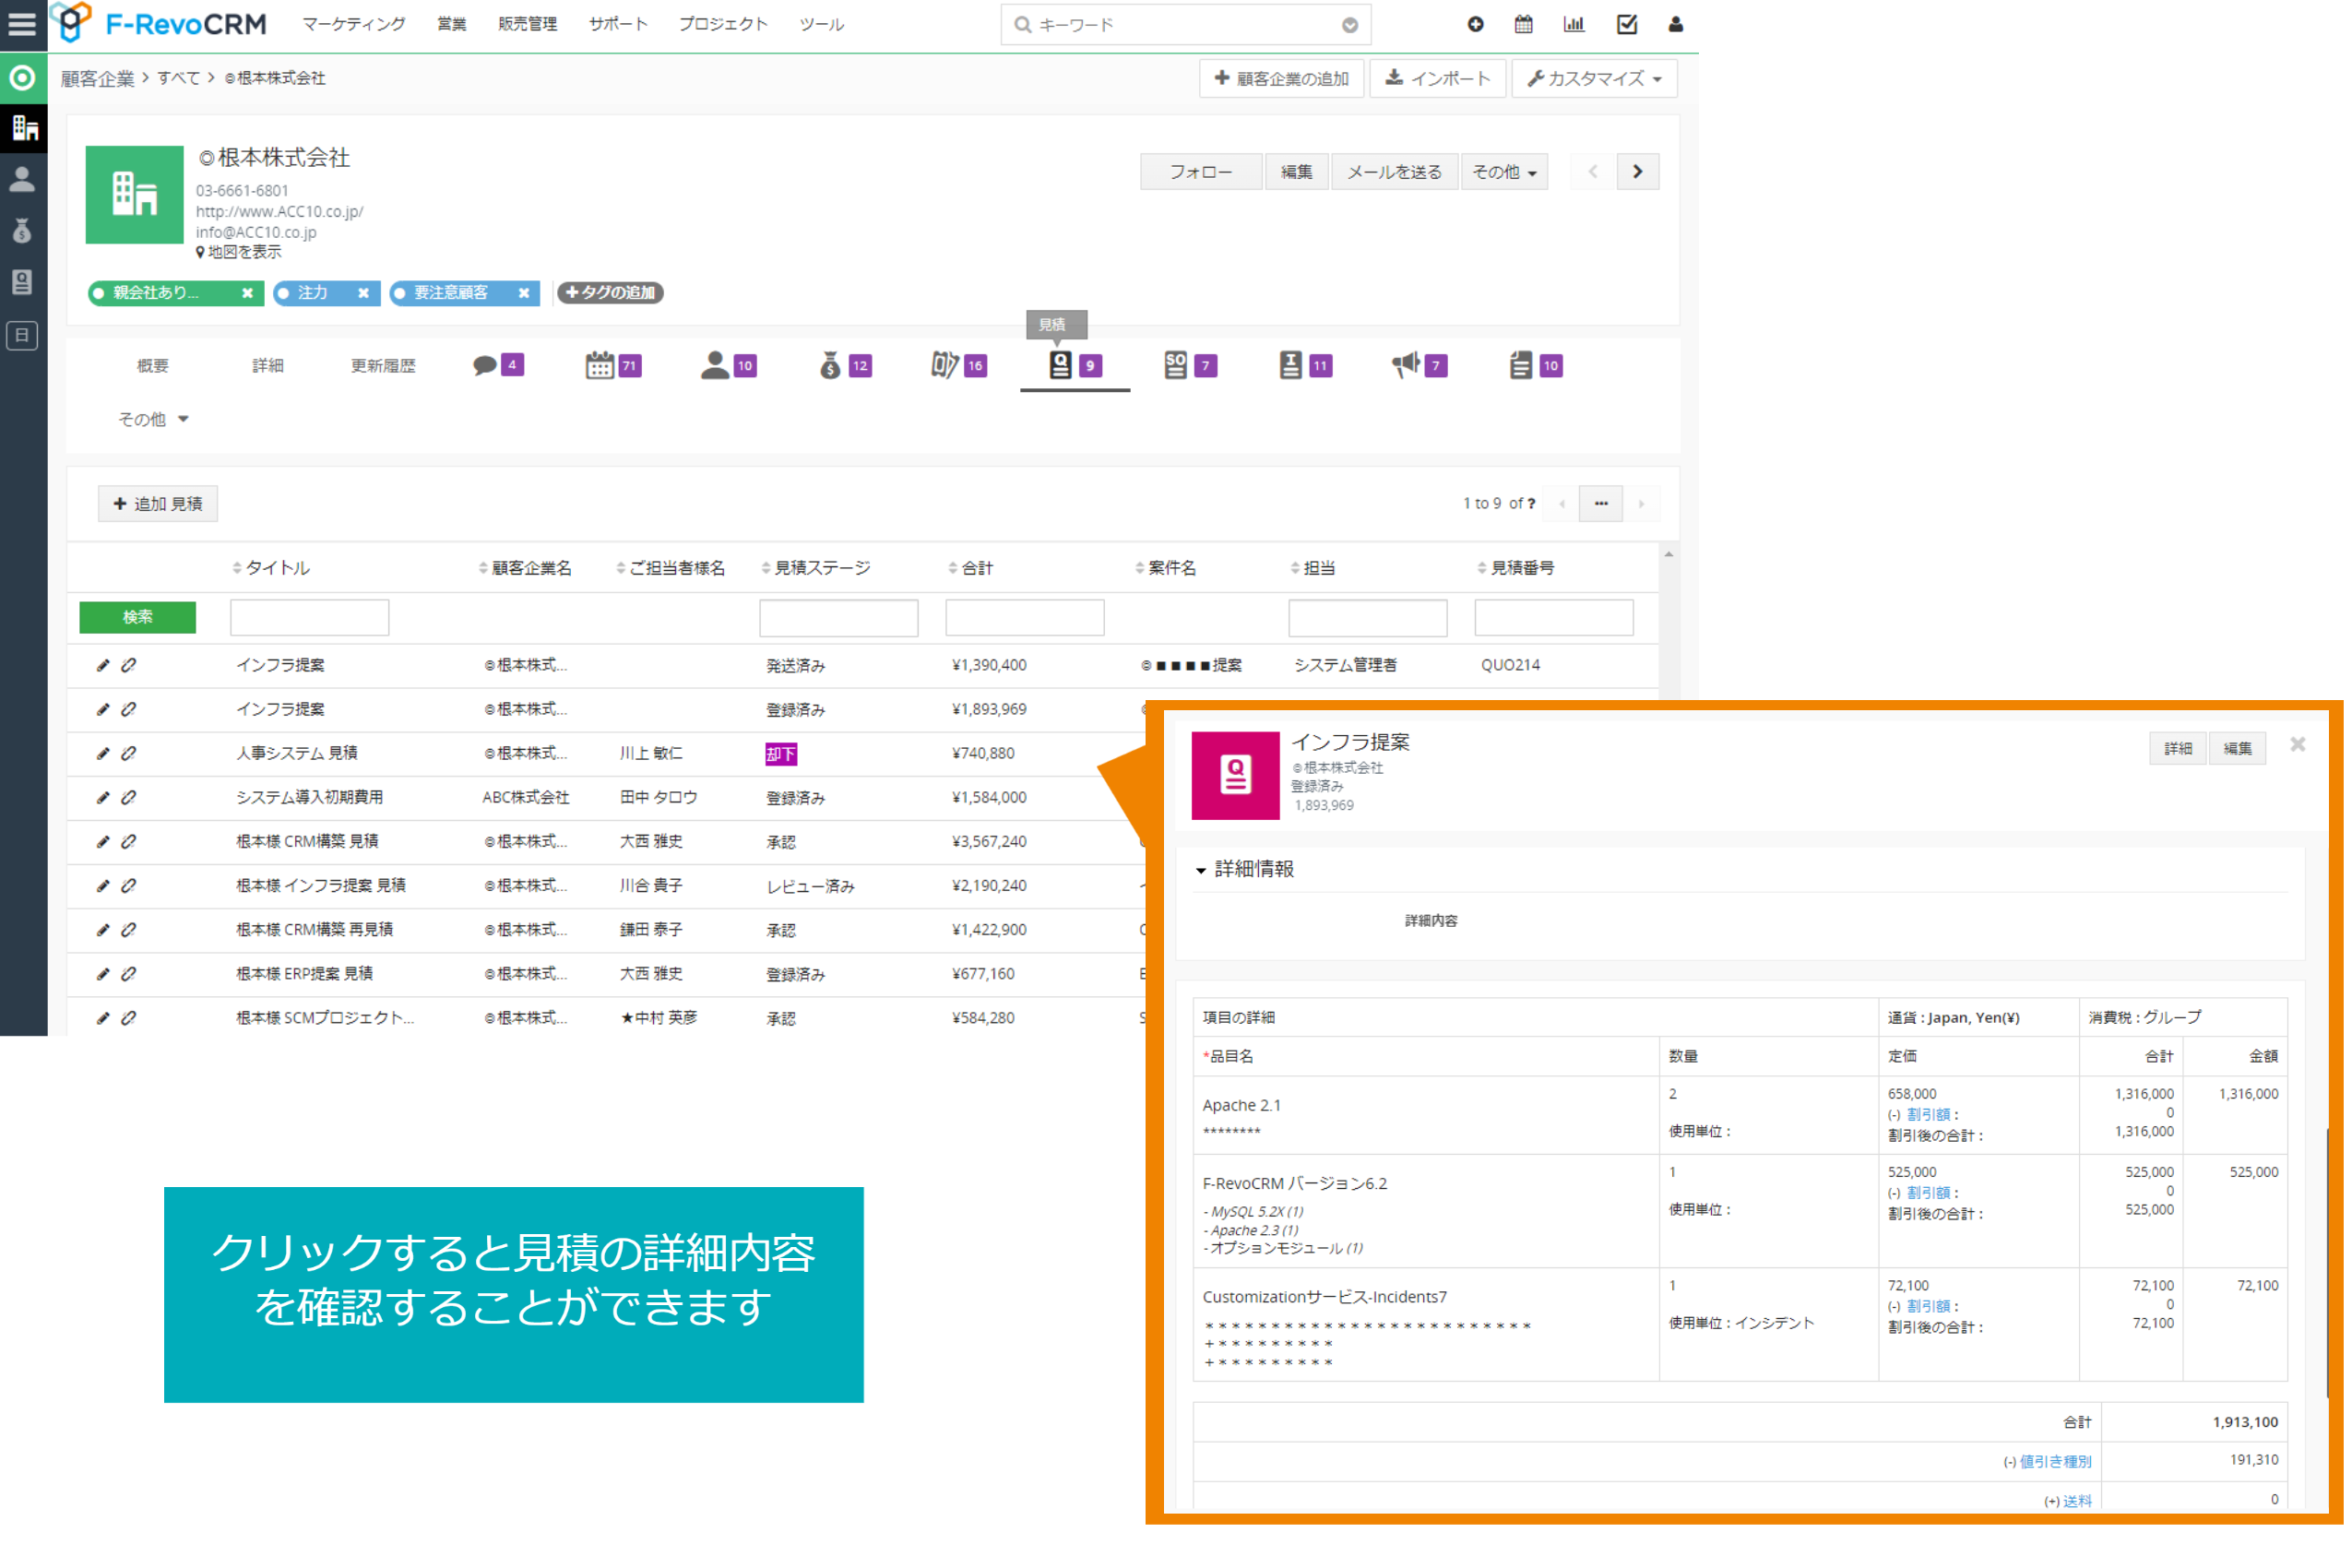Open the contacts tab with badge 10
Viewport: 2352px width, 1568px height.
tap(728, 365)
